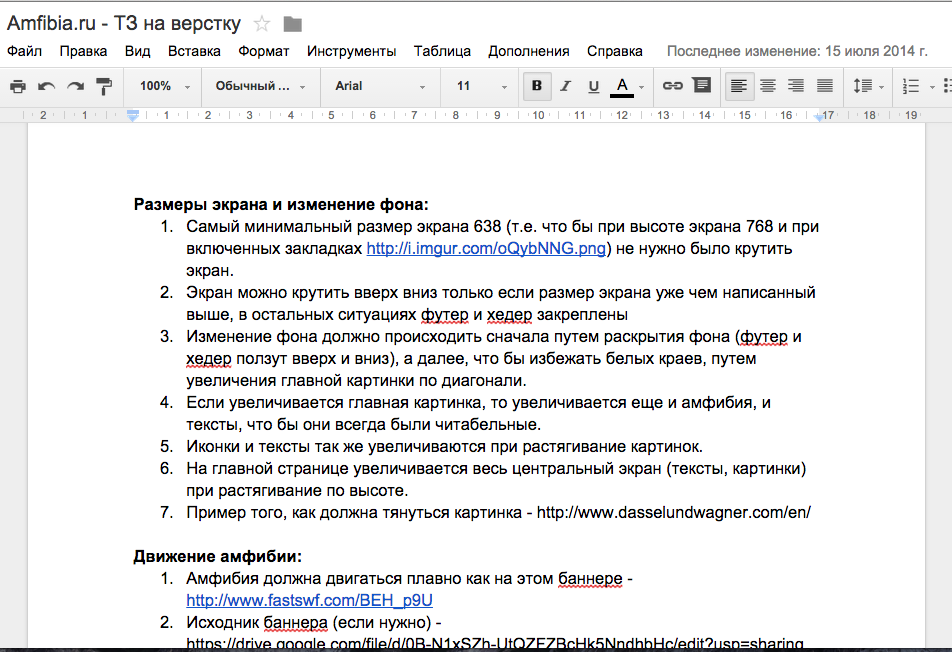The image size is (952, 652).
Task: Open the Файл menu
Action: click(24, 51)
